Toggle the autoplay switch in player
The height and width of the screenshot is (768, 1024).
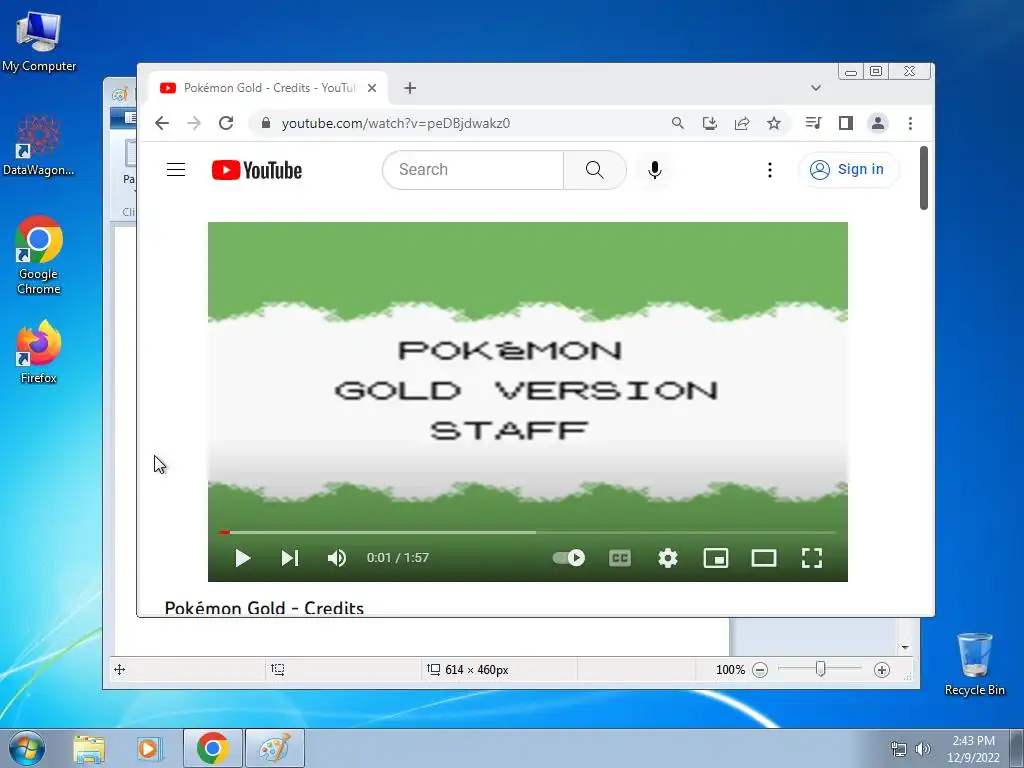[569, 558]
